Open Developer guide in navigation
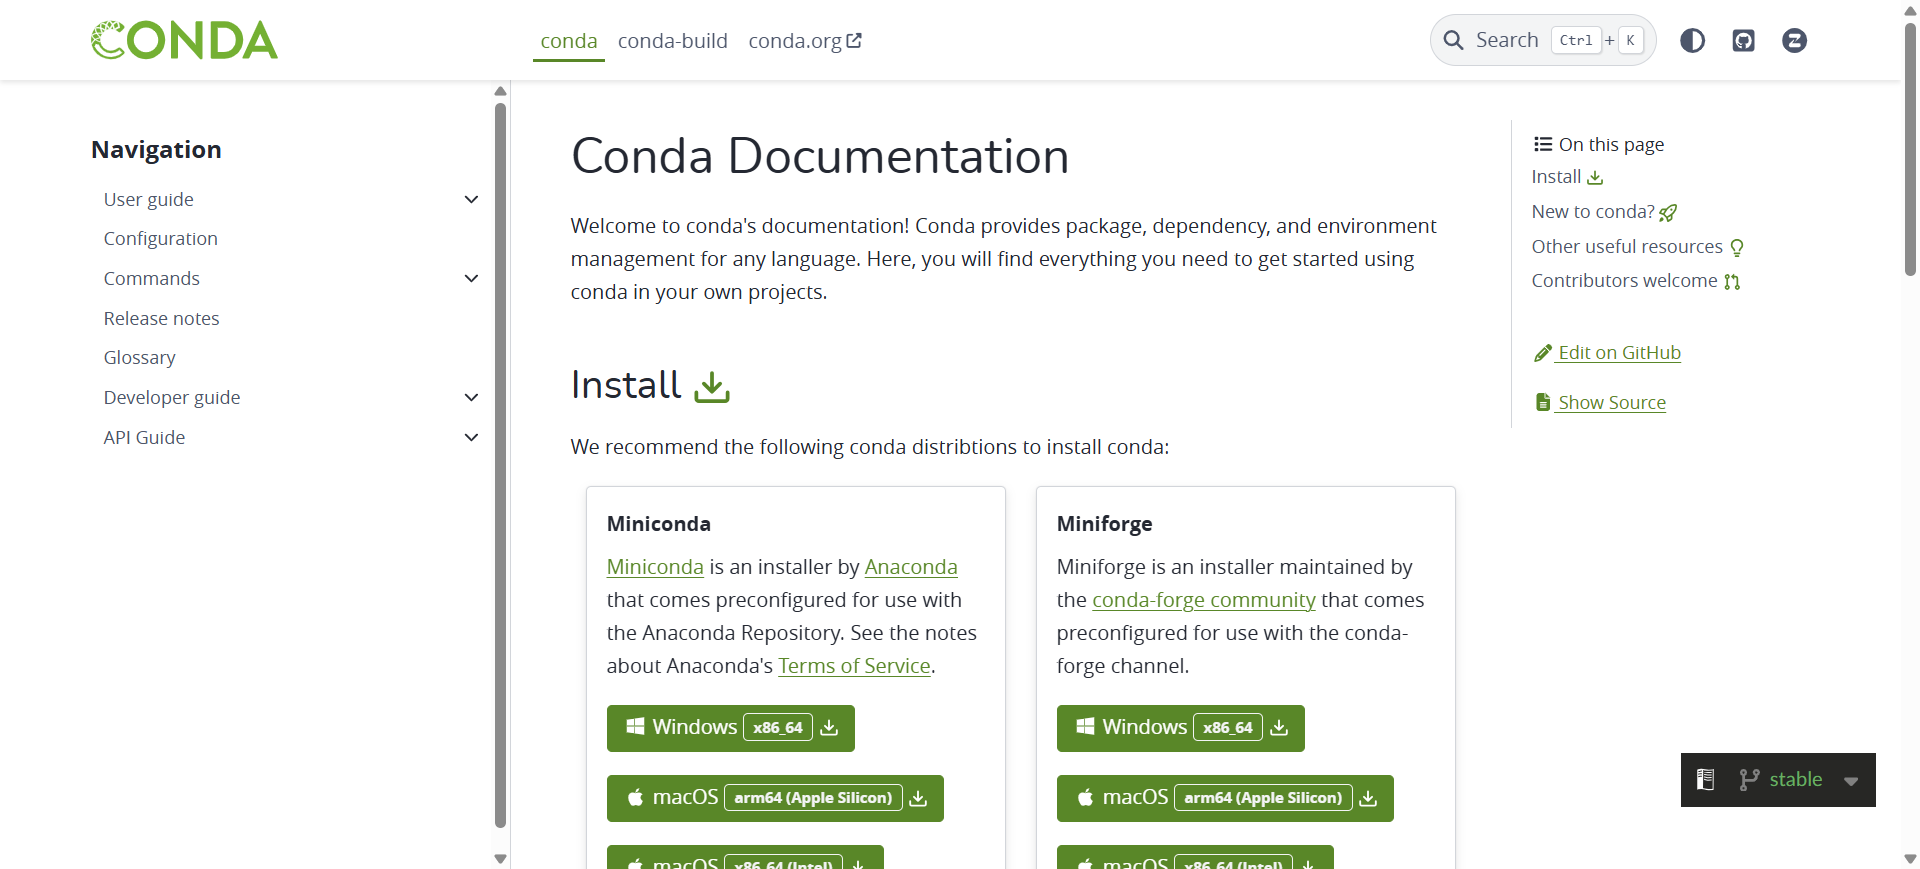 point(172,397)
